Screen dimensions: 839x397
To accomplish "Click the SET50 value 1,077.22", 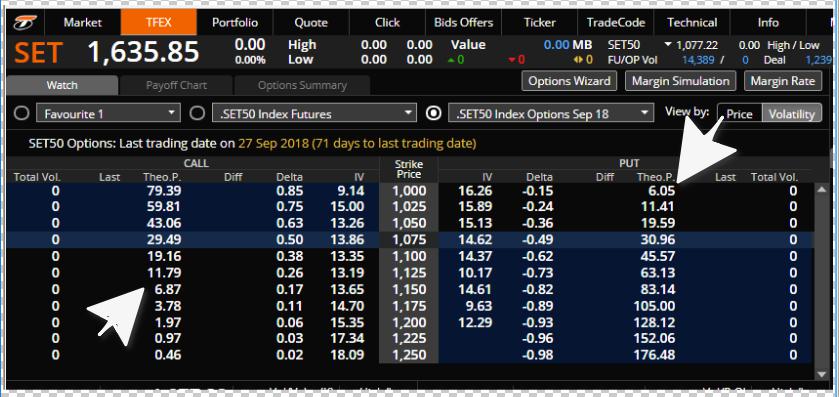I will (697, 45).
